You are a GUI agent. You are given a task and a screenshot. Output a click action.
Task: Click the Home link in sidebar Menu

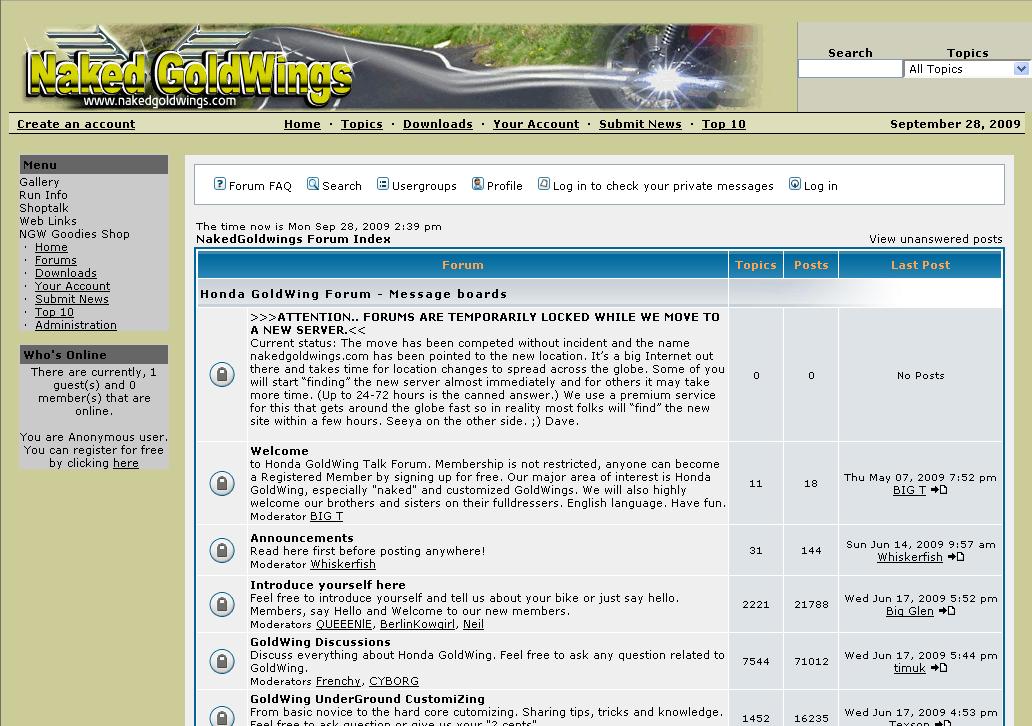point(51,247)
